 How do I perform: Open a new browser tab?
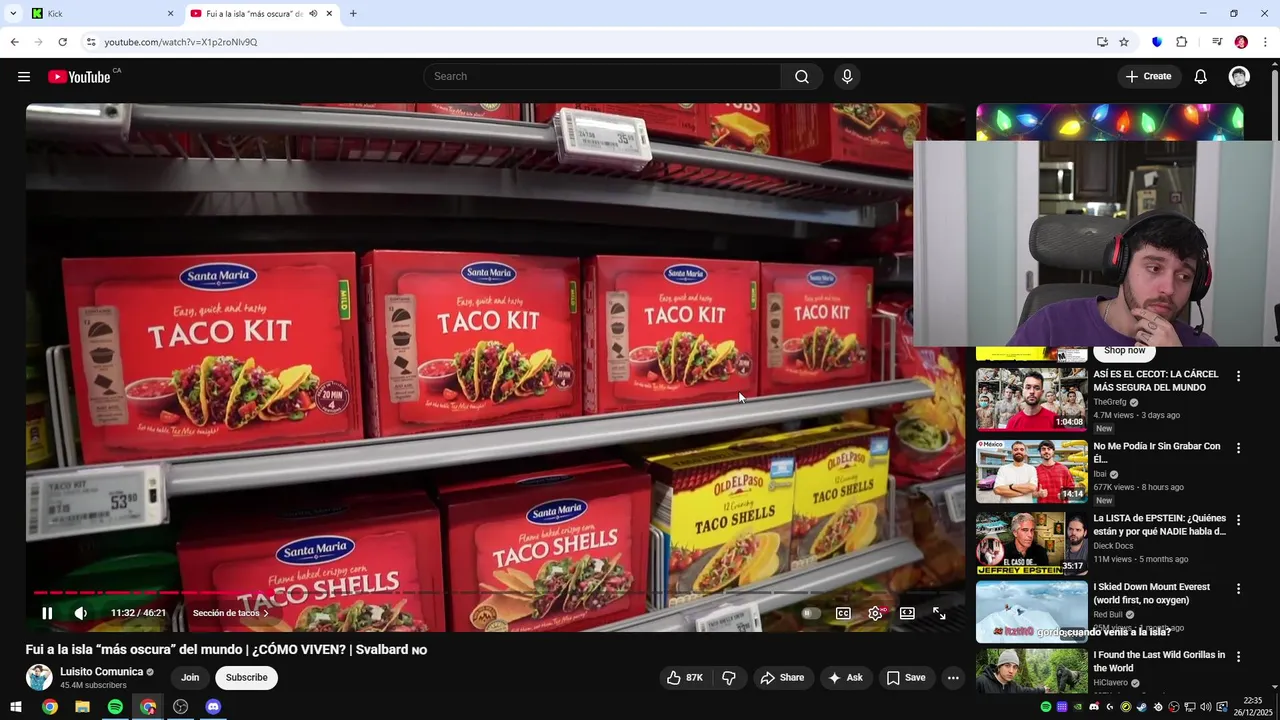tap(353, 14)
